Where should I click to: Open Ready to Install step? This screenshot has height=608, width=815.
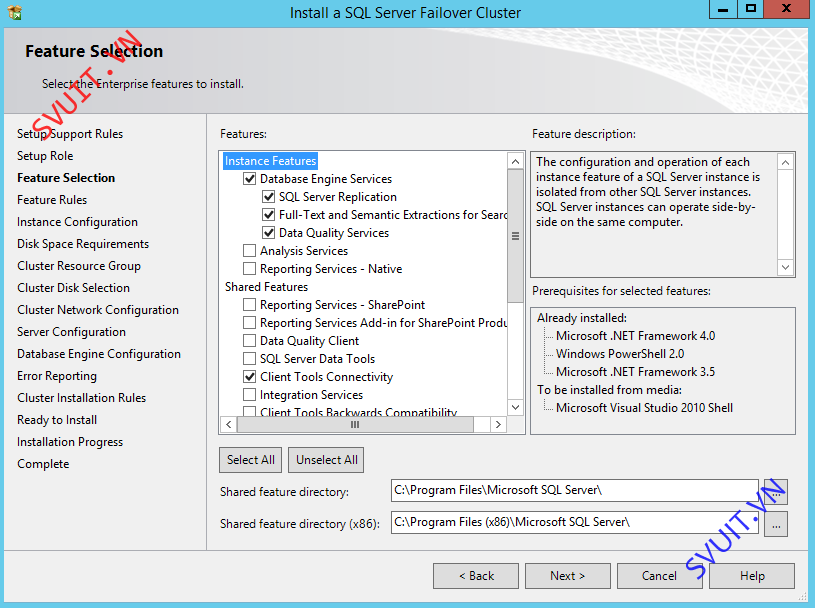[x=57, y=420]
